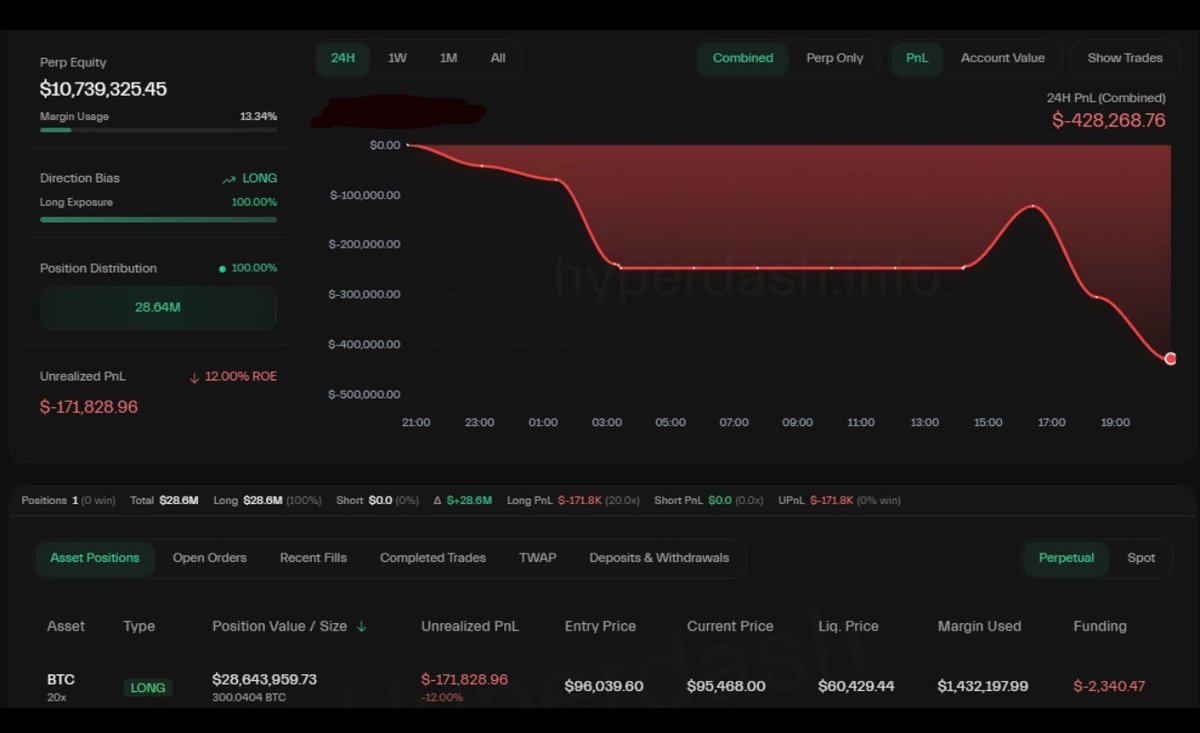The image size is (1200, 733).
Task: Click the Margin Usage progress bar
Action: (x=158, y=130)
